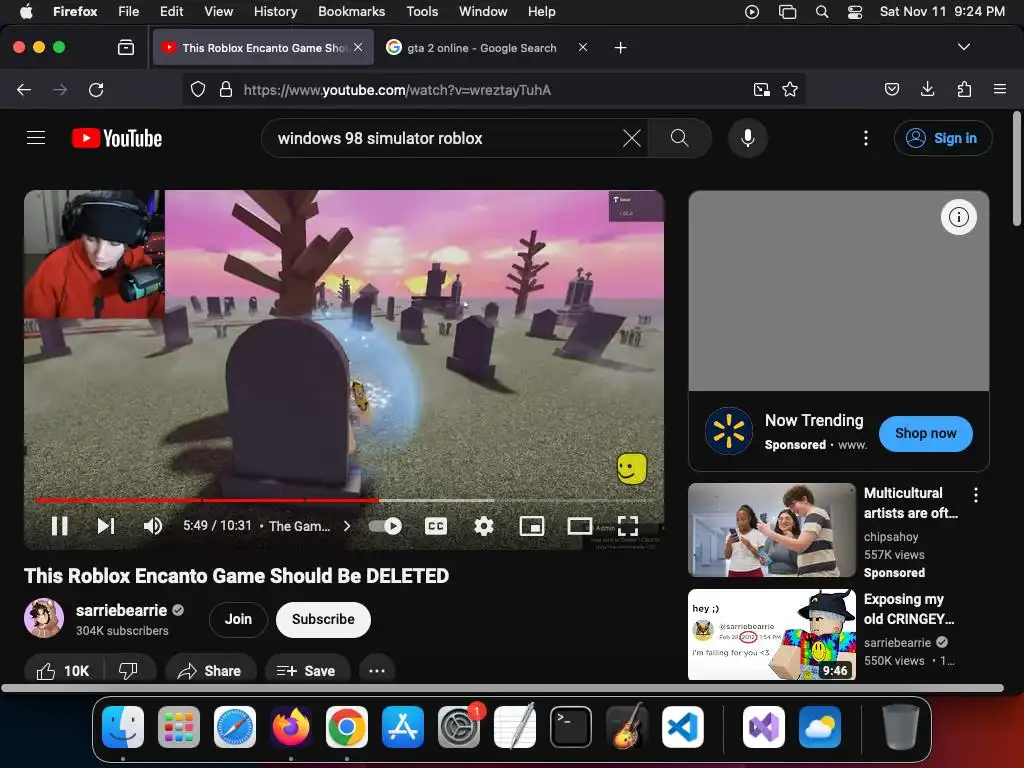The height and width of the screenshot is (768, 1024).
Task: Open Terminal from the Dock
Action: [x=571, y=727]
